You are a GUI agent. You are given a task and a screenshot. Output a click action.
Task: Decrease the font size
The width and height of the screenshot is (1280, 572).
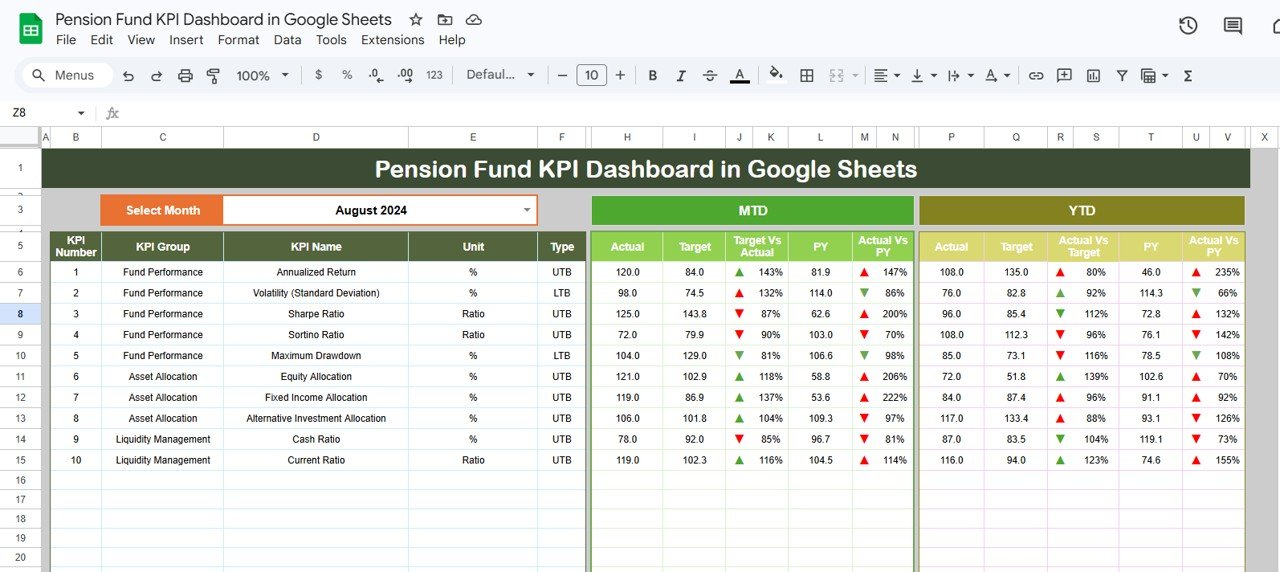[x=562, y=75]
